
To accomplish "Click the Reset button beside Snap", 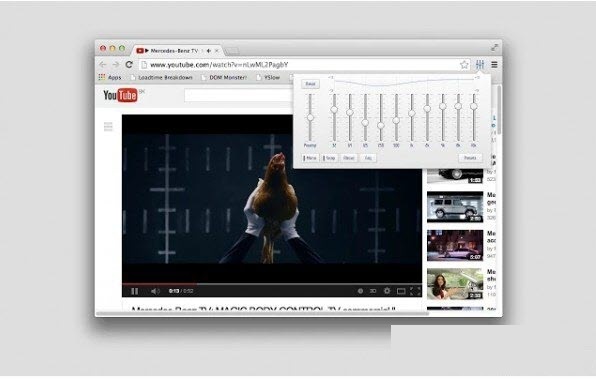I will 349,158.
